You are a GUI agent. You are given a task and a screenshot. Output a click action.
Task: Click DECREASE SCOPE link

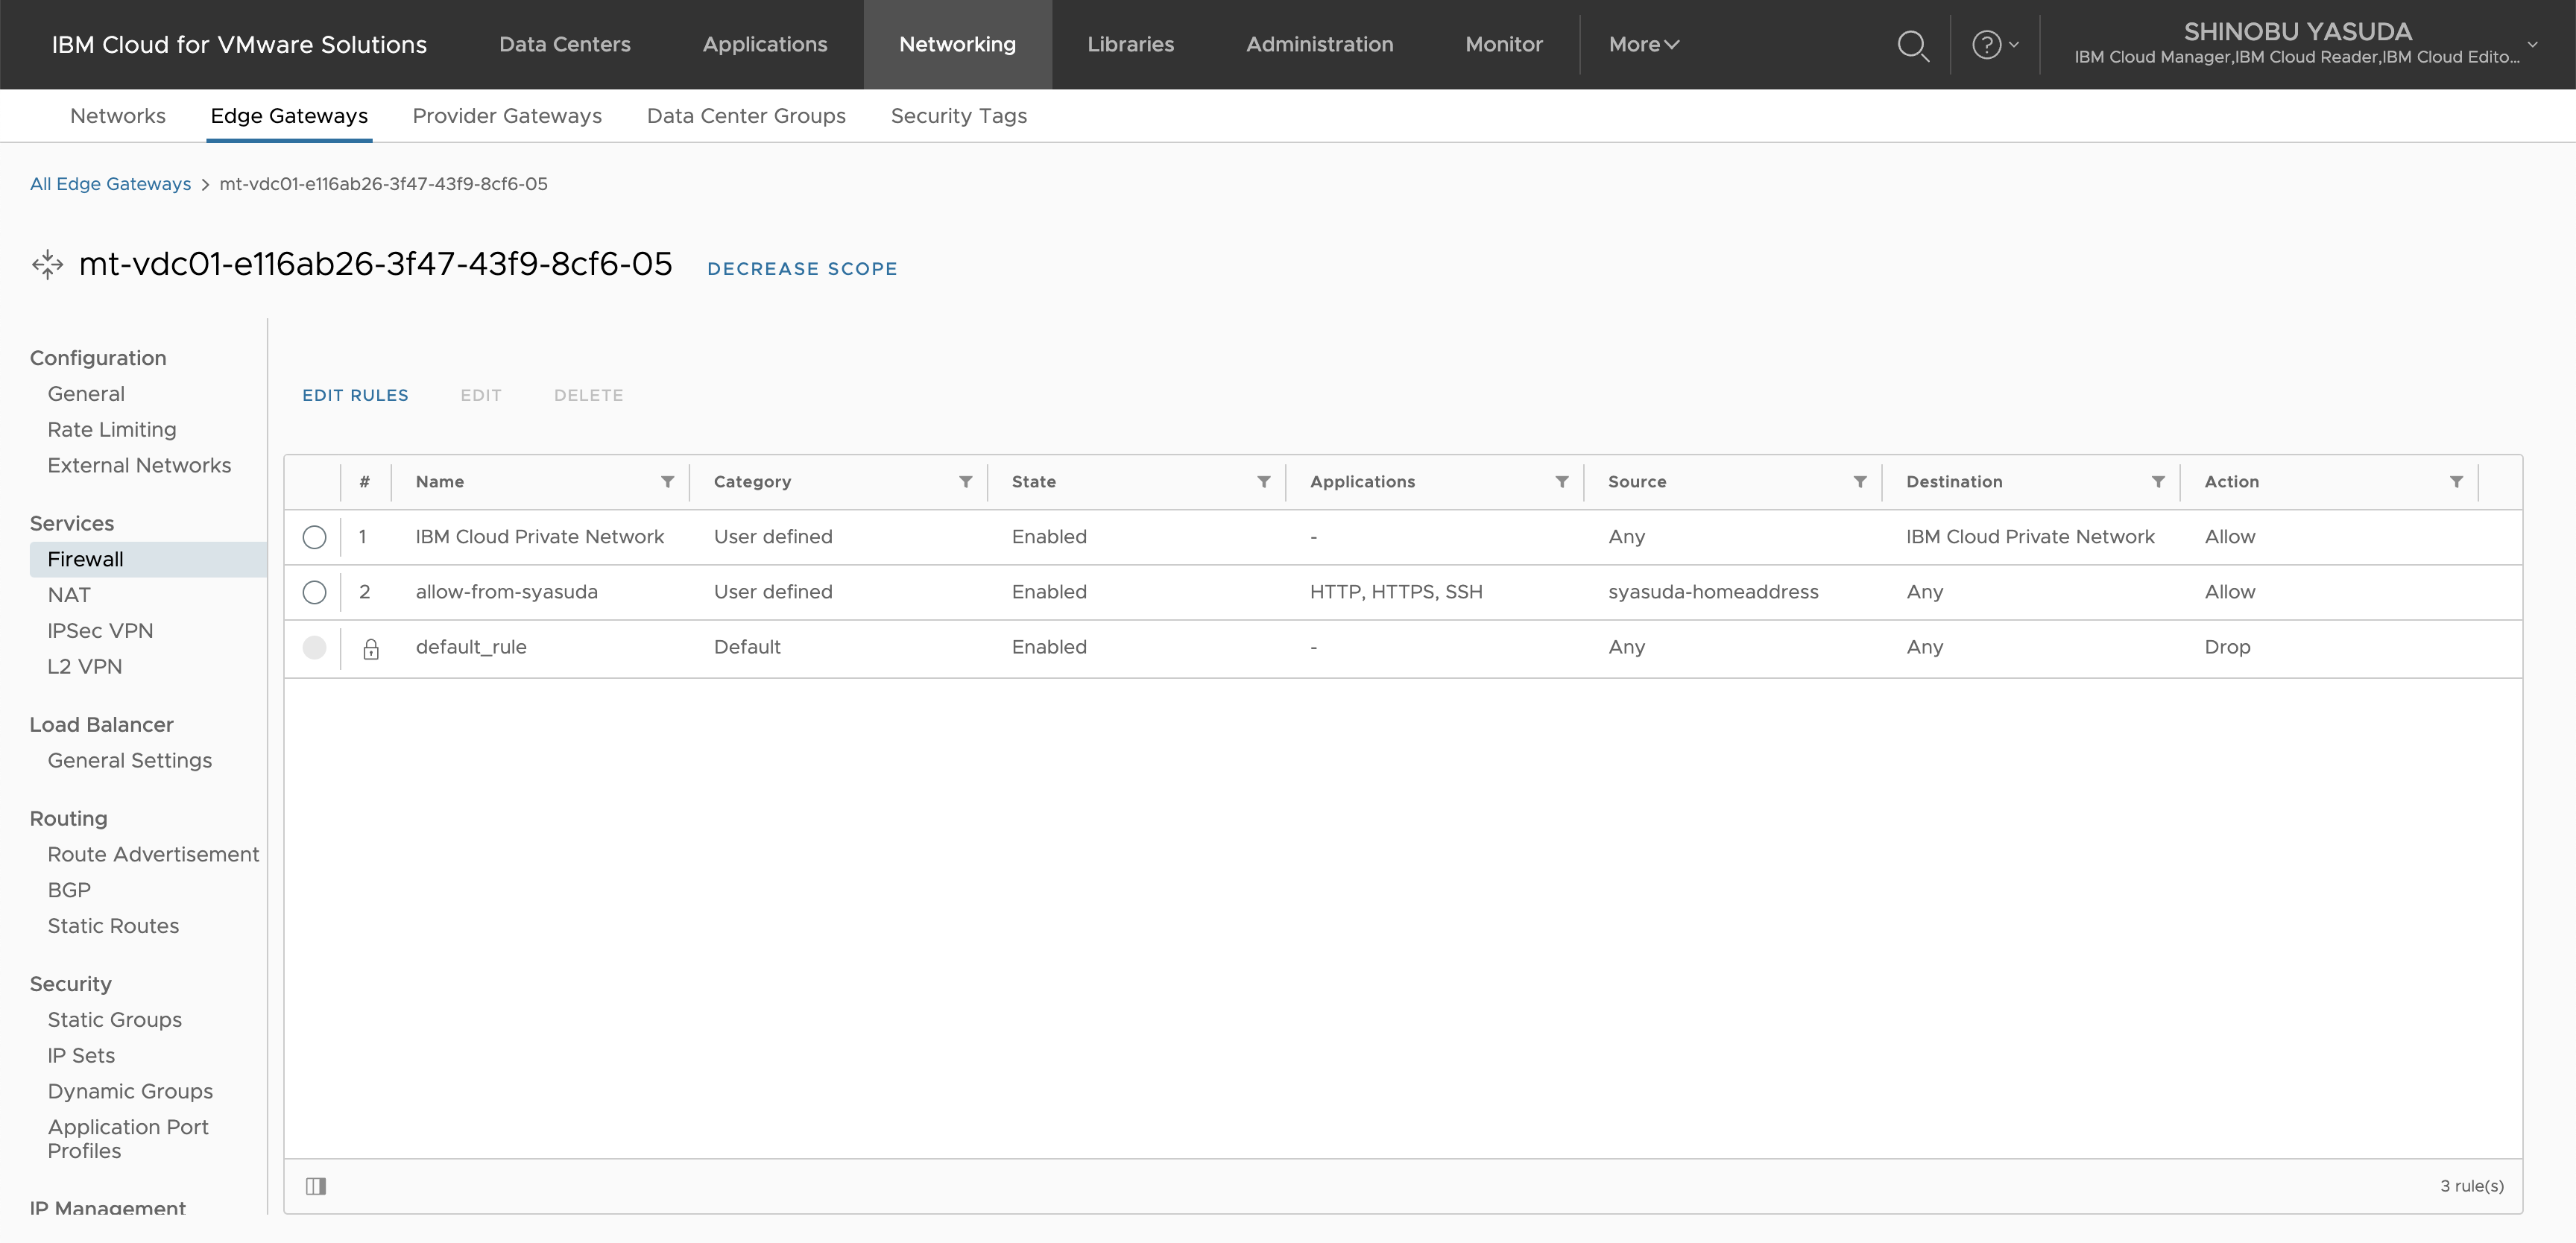[802, 269]
